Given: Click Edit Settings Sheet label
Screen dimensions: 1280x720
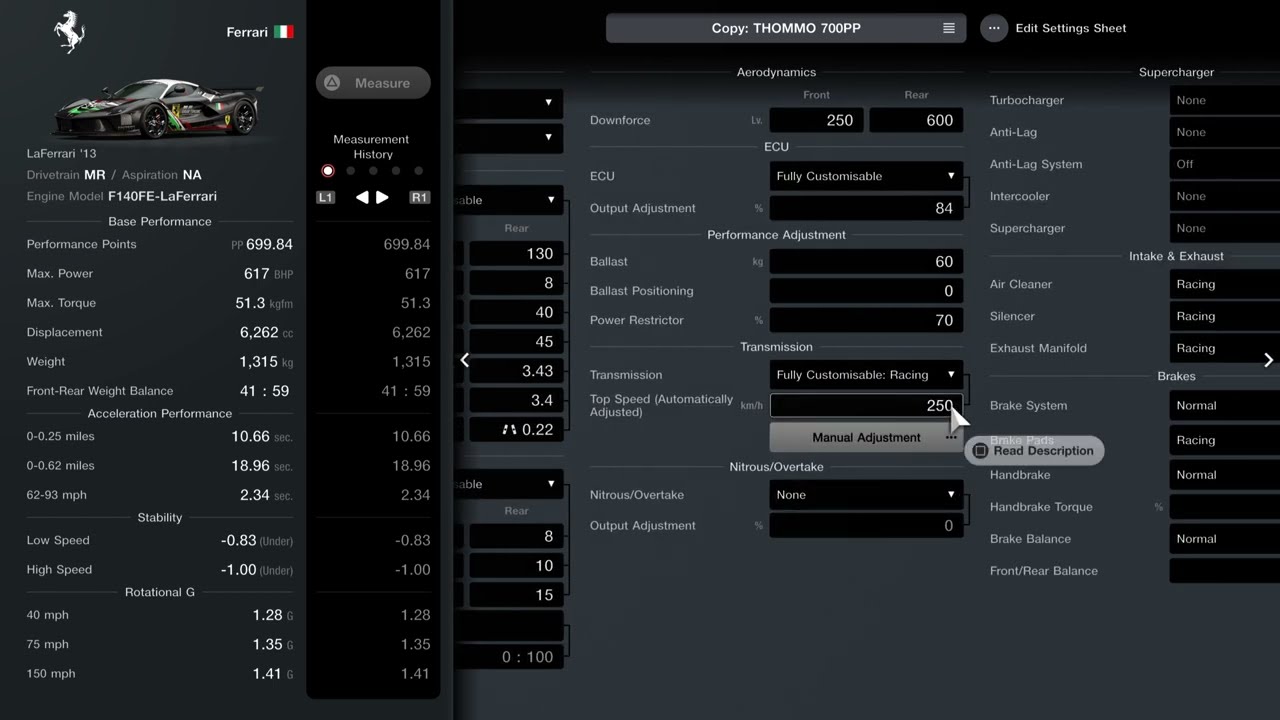Looking at the screenshot, I should [x=1070, y=28].
